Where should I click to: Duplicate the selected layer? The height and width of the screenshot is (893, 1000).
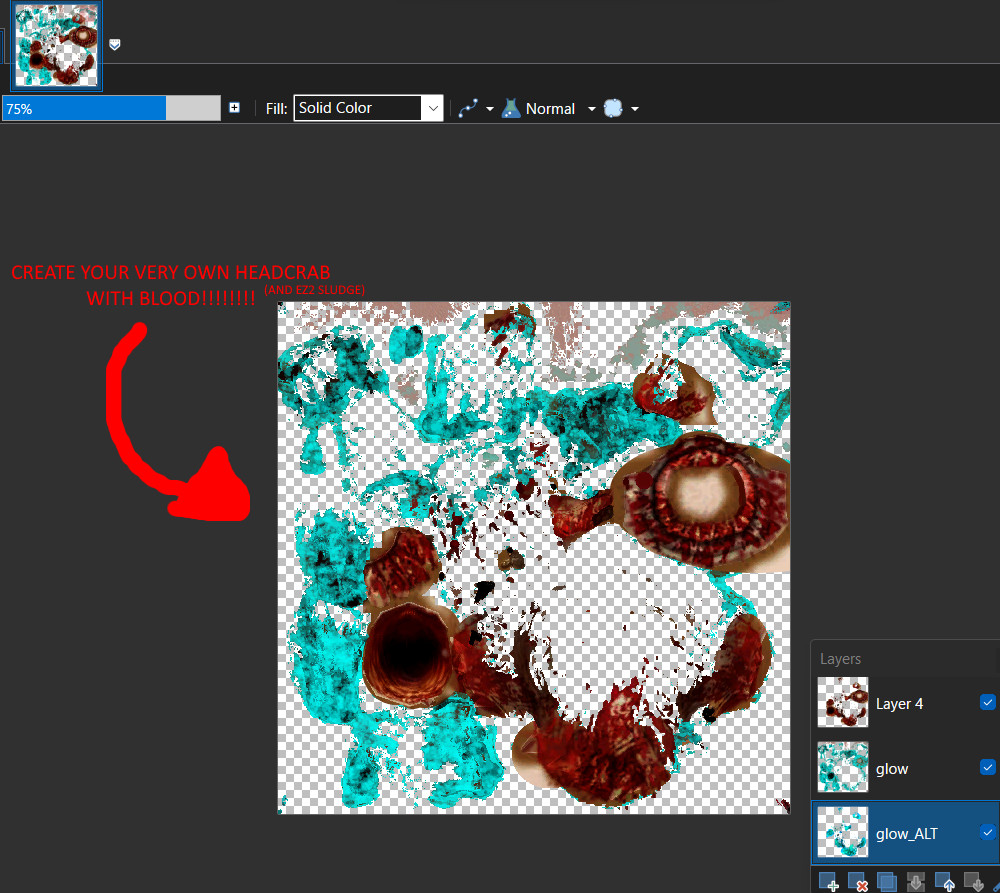[x=888, y=880]
